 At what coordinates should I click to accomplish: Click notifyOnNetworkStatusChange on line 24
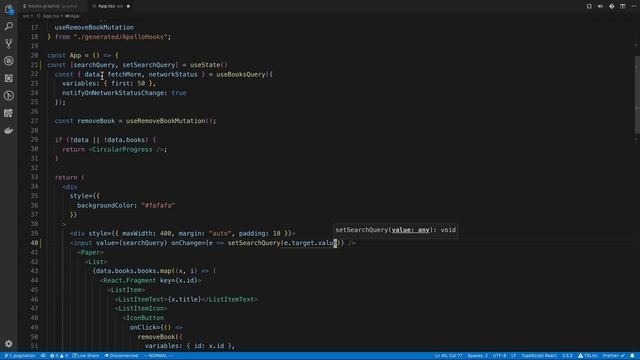click(114, 93)
